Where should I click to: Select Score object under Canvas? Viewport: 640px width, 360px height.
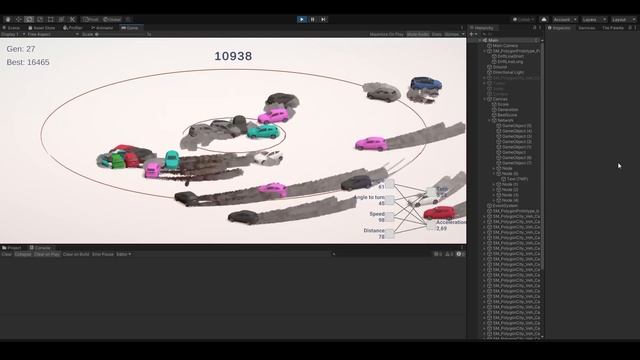tap(503, 104)
